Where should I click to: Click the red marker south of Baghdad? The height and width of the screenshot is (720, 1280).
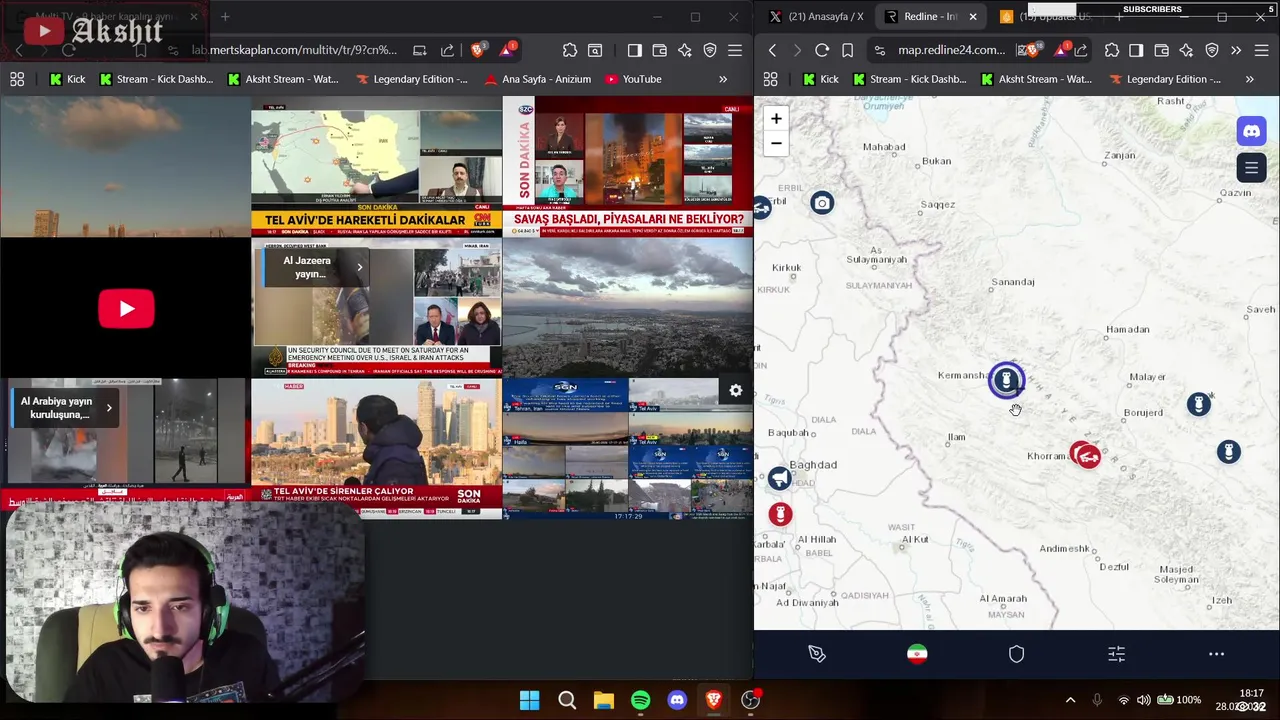pyautogui.click(x=780, y=515)
